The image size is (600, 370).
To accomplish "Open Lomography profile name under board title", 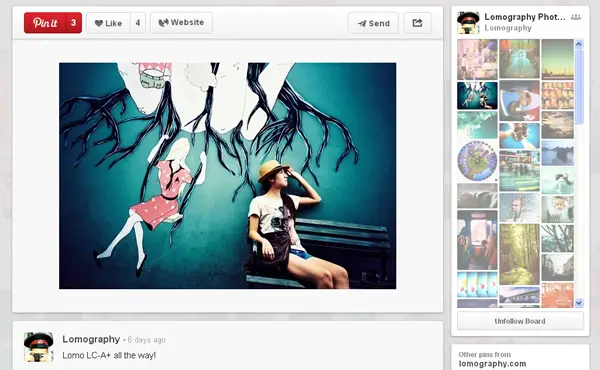I will tap(508, 28).
